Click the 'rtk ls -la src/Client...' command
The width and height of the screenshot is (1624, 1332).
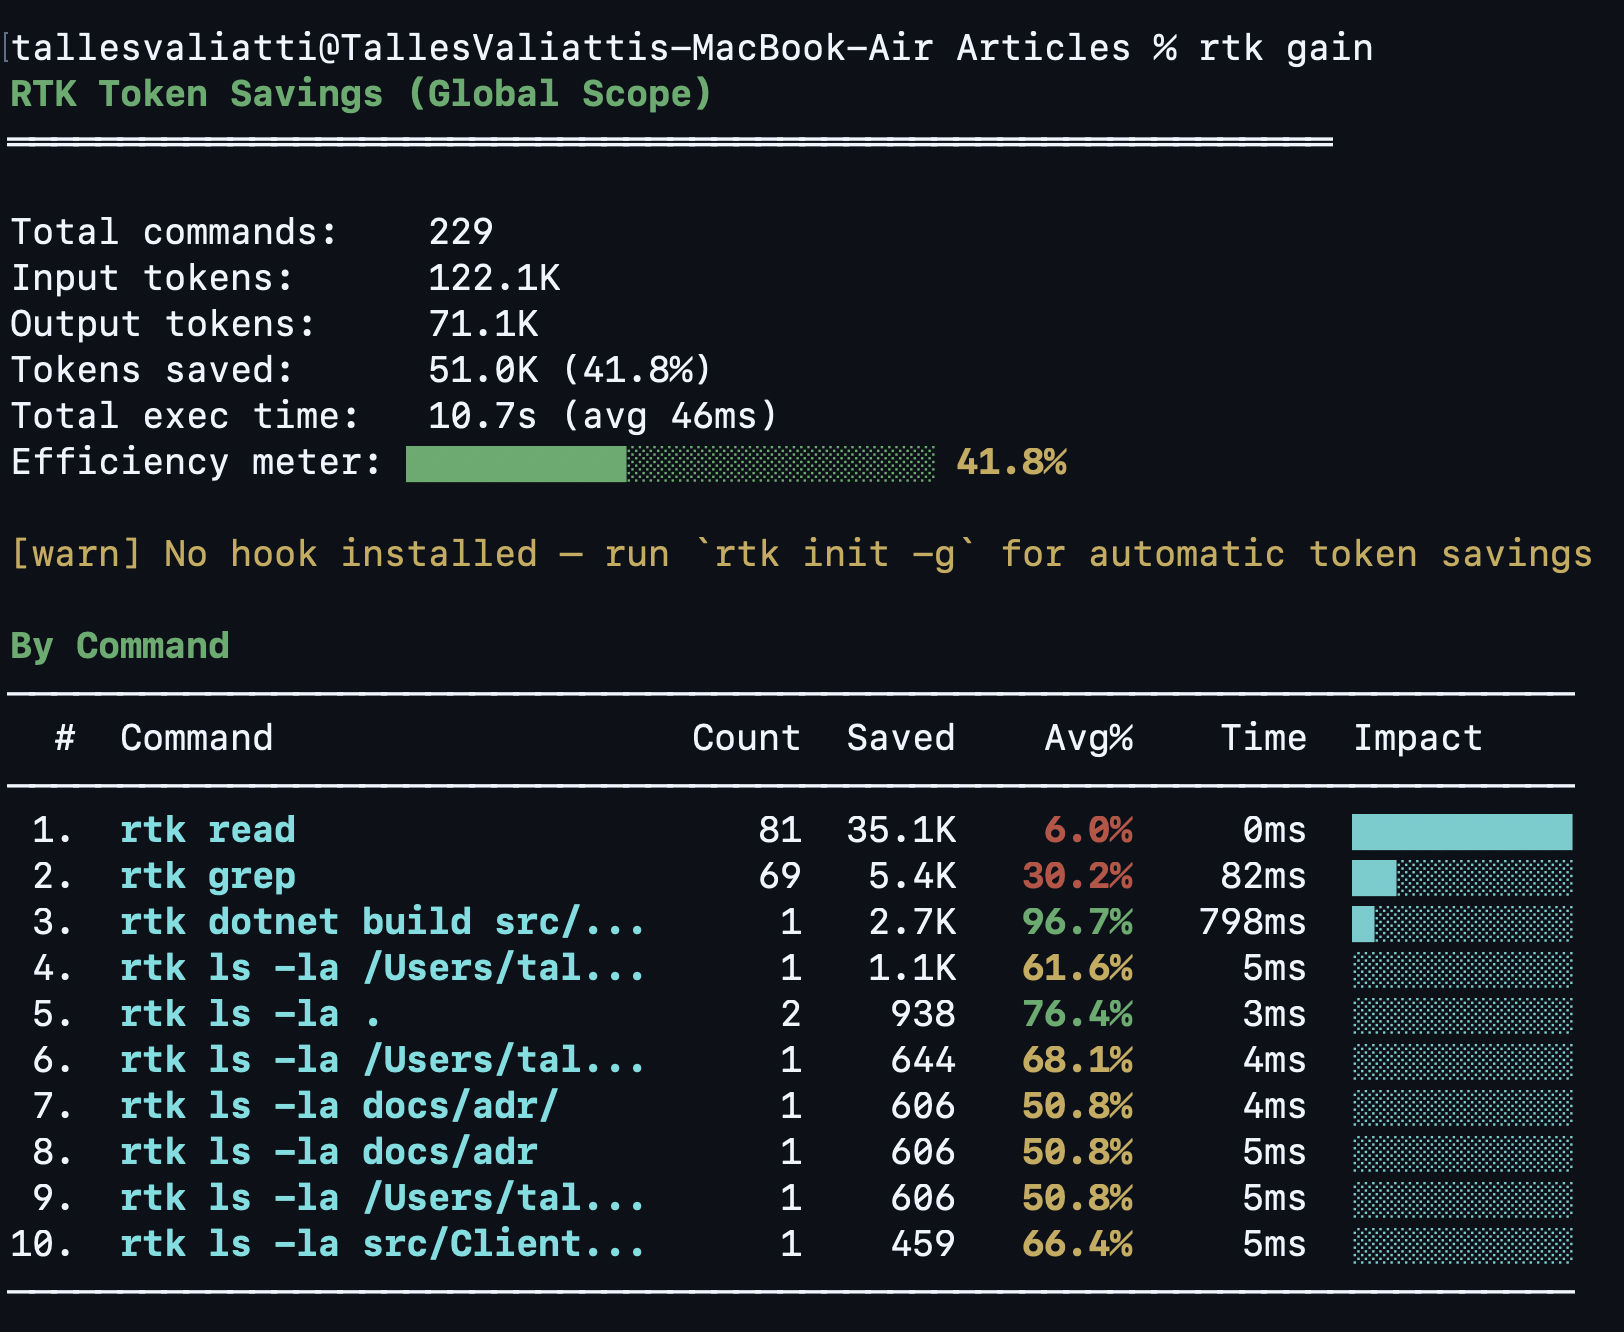(383, 1244)
